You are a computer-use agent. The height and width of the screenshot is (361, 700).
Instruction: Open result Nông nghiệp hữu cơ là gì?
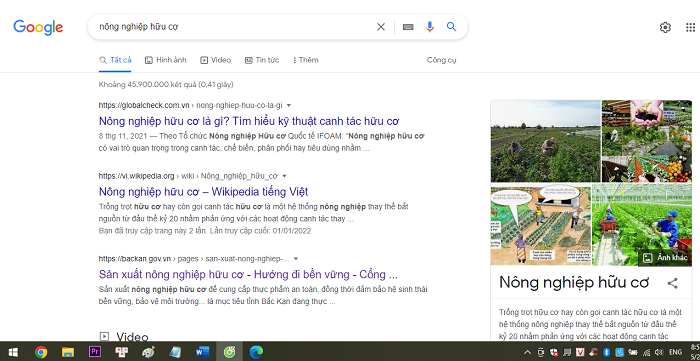249,121
